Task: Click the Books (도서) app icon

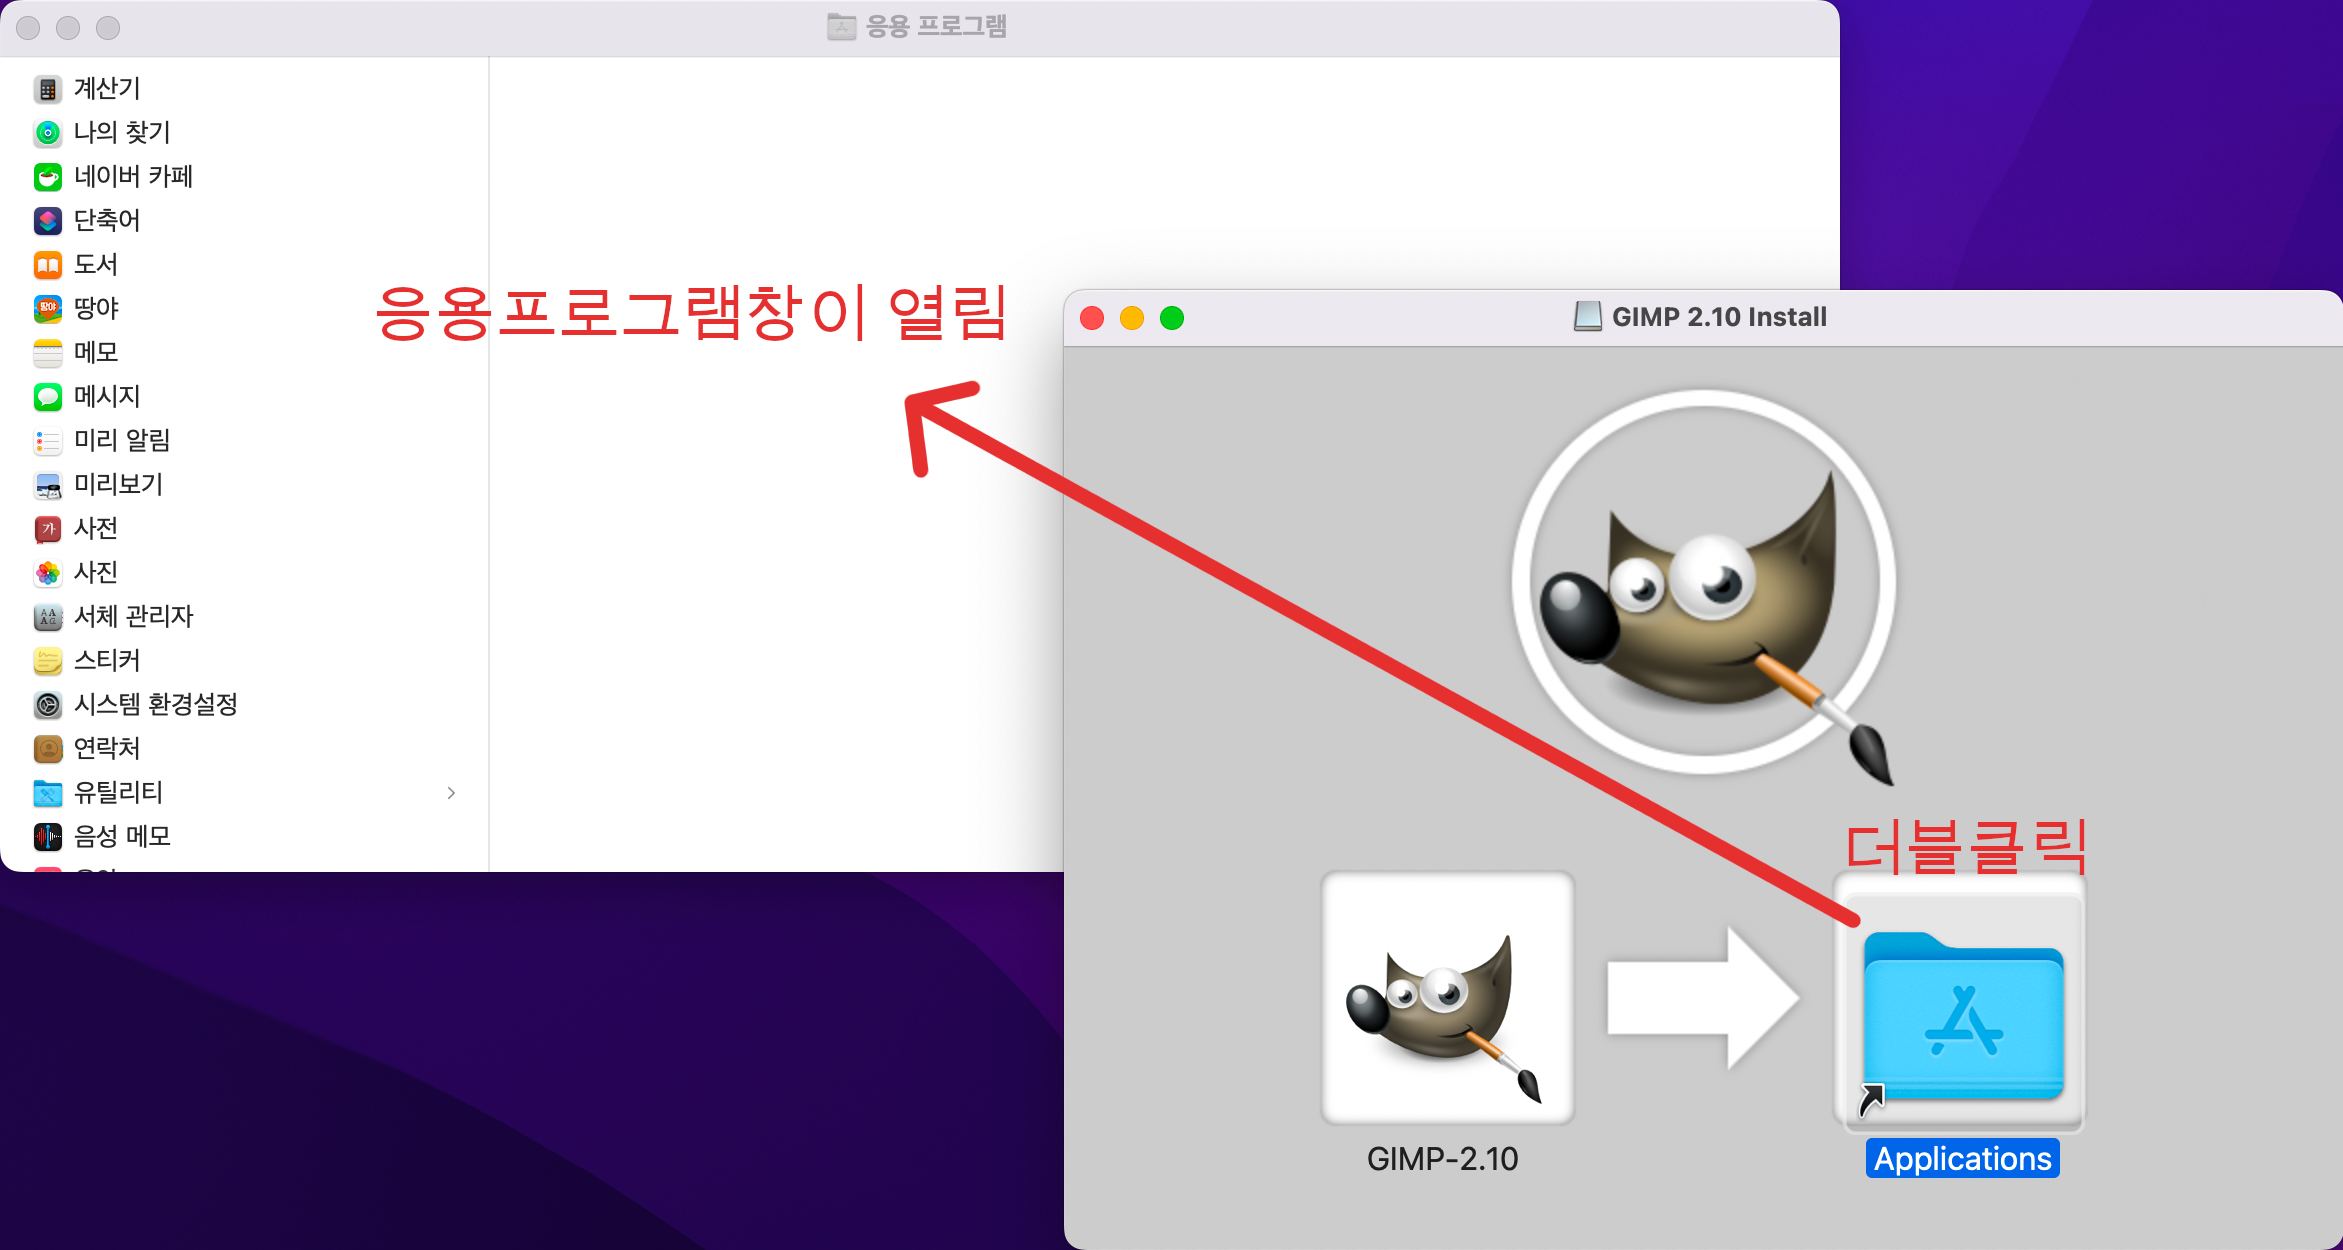Action: pos(47,265)
